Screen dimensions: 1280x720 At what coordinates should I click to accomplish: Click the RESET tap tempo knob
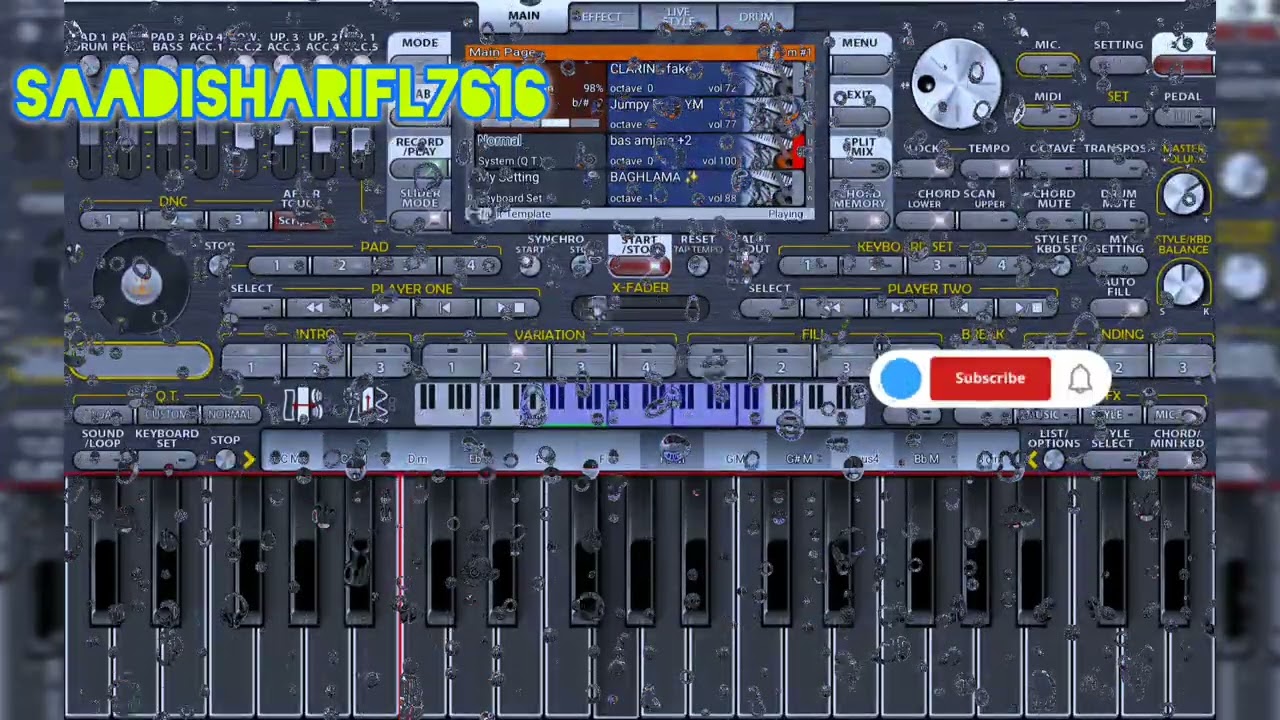(698, 265)
